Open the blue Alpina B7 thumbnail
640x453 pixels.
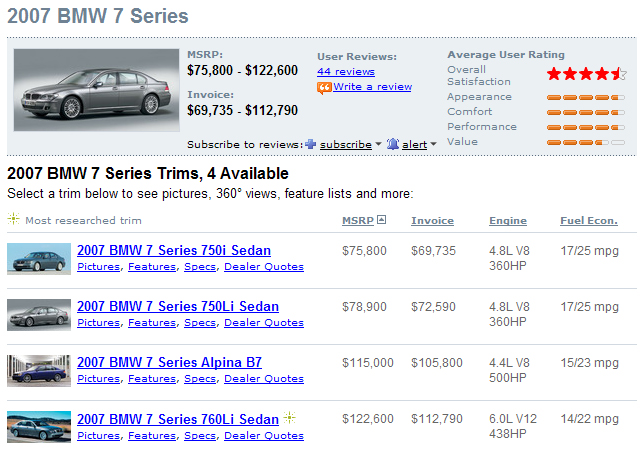[x=39, y=371]
